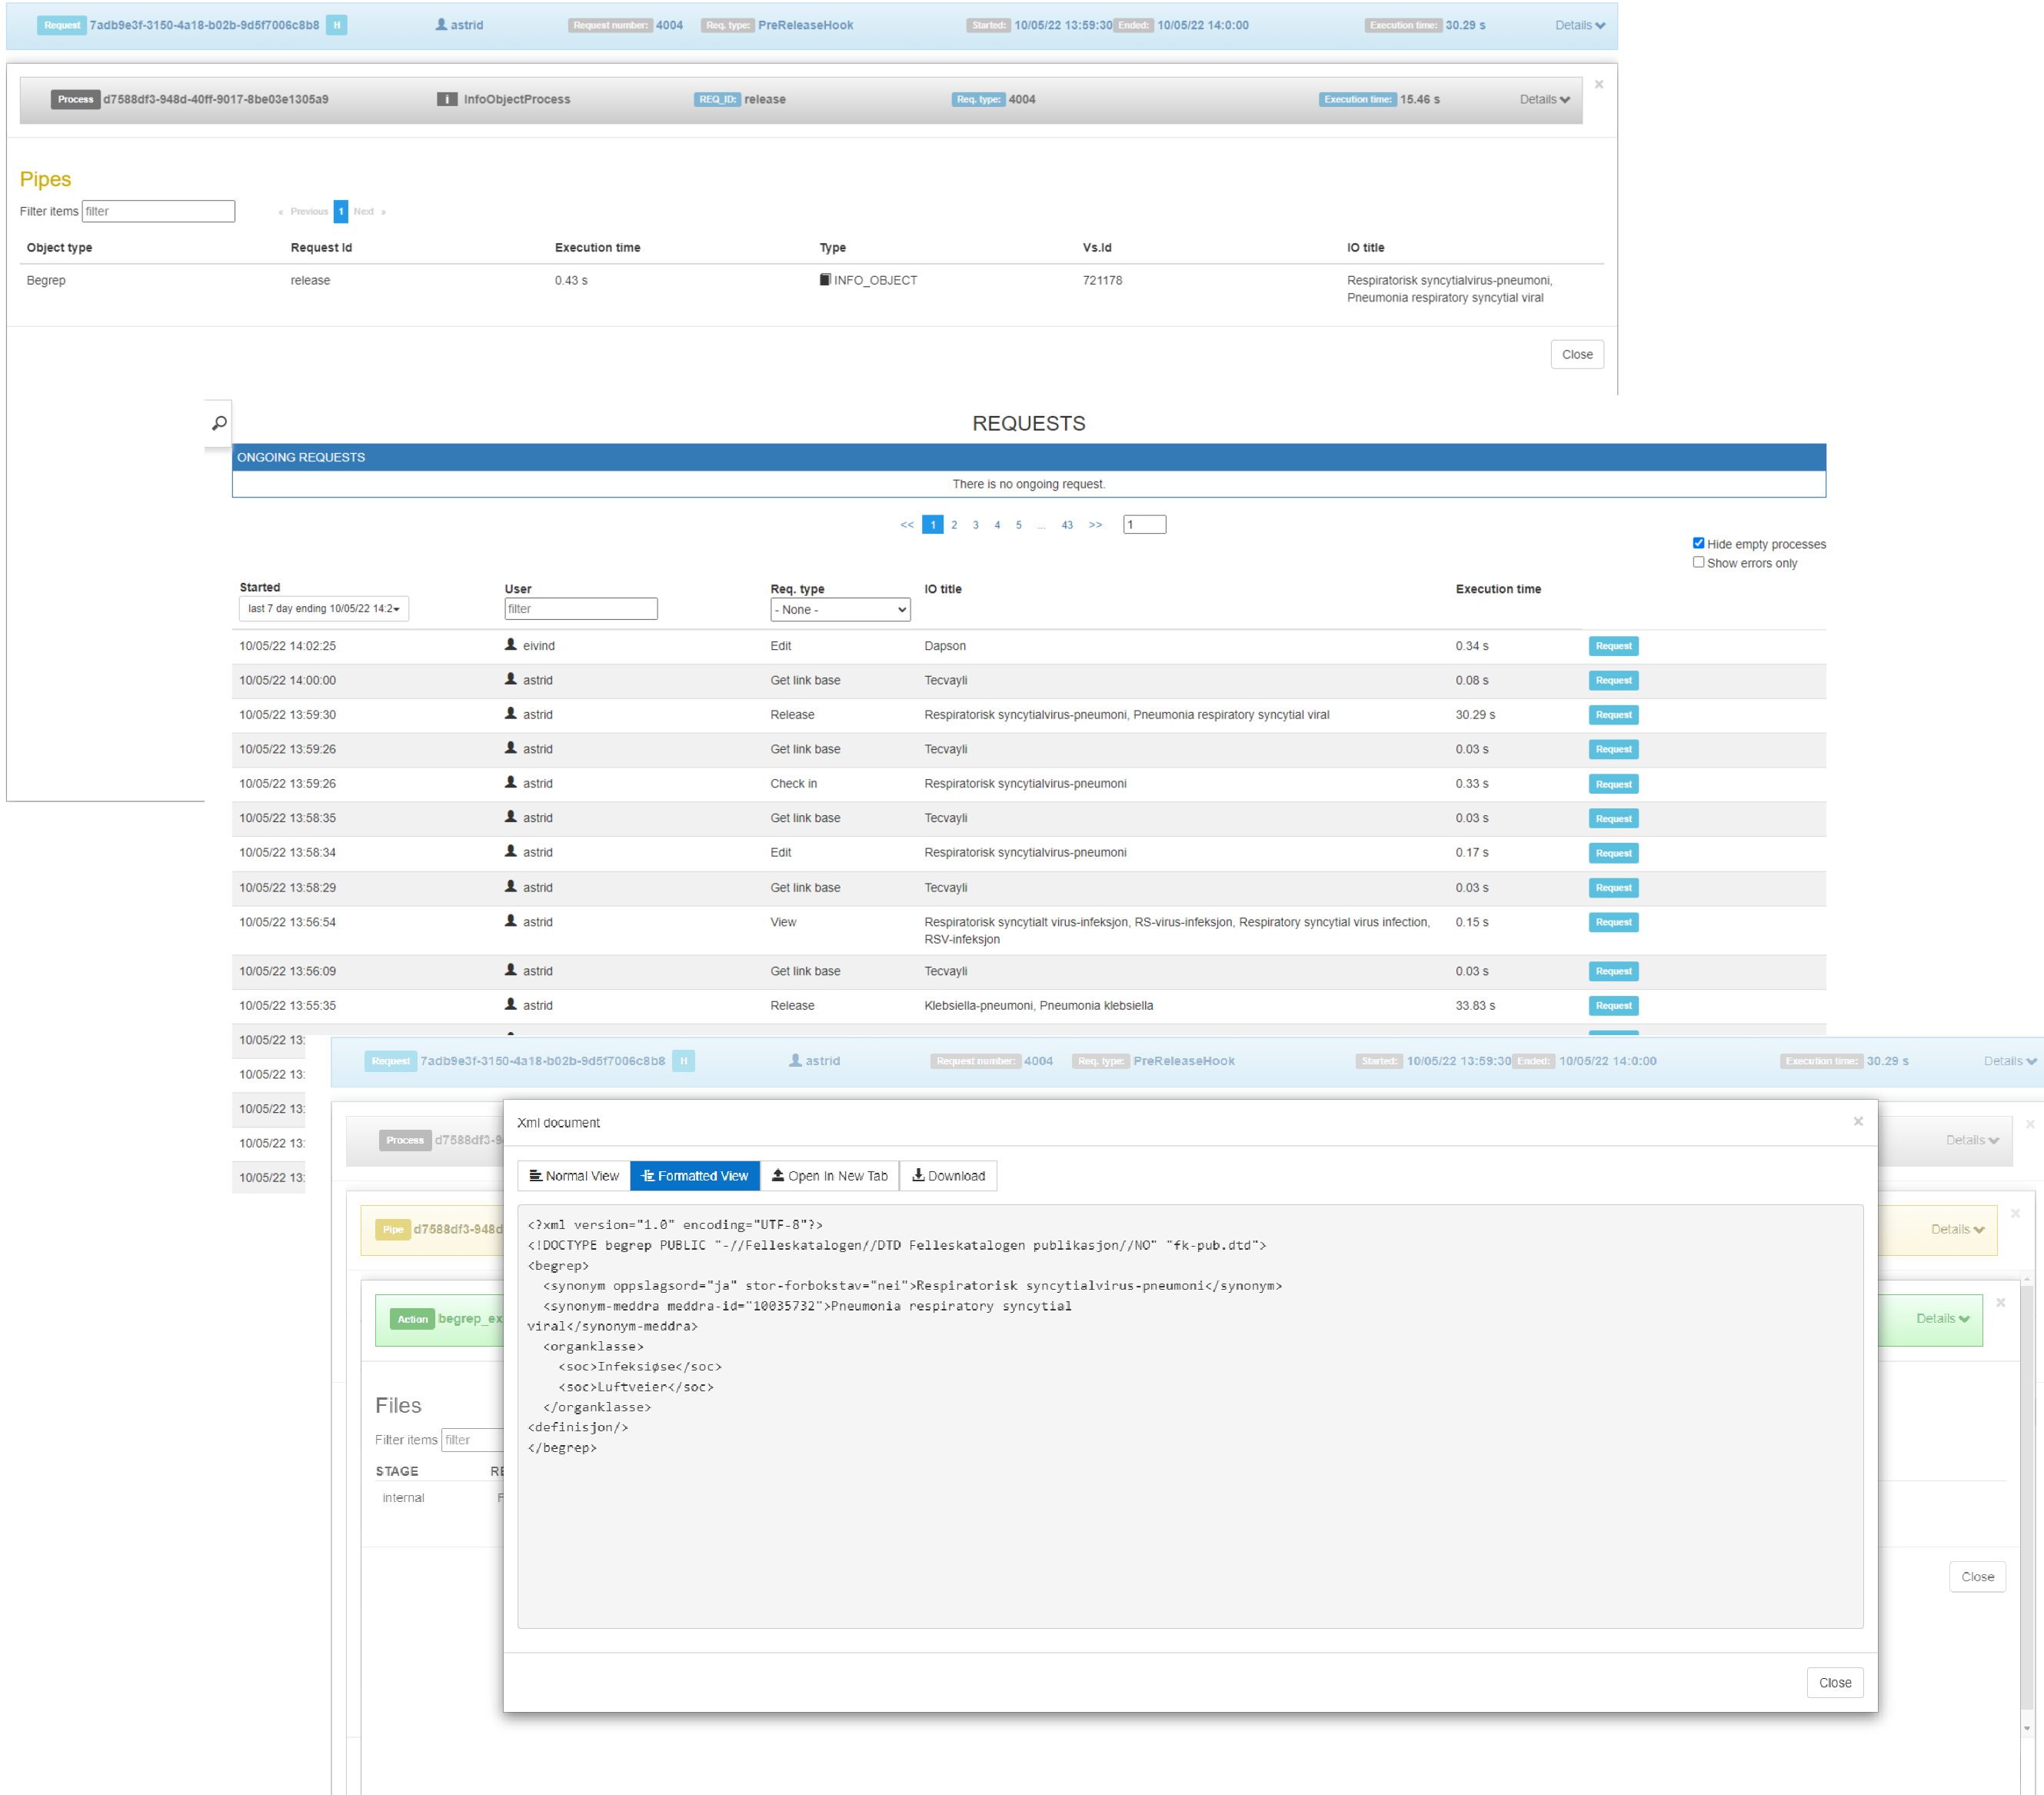The image size is (2044, 1795).
Task: Click the H badge next to request ID
Action: 337,25
